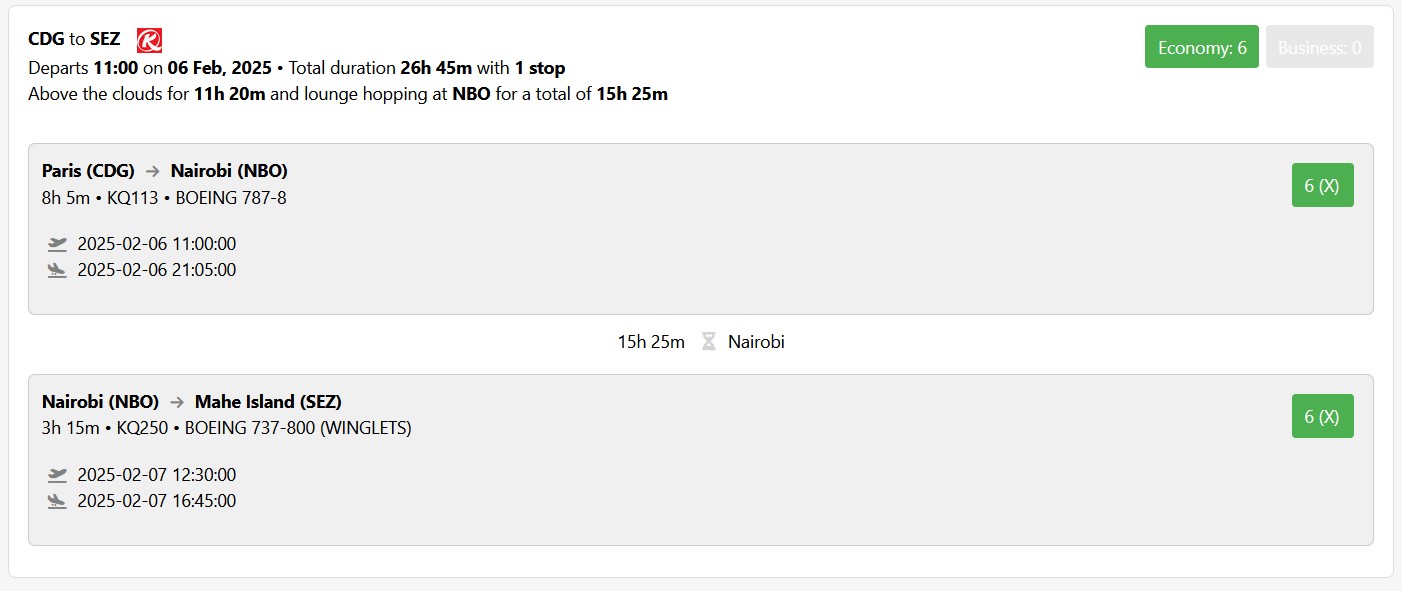Screen dimensions: 1402x591
Task: Click the arrow between Nairobi and Mahe Island
Action: pos(177,402)
